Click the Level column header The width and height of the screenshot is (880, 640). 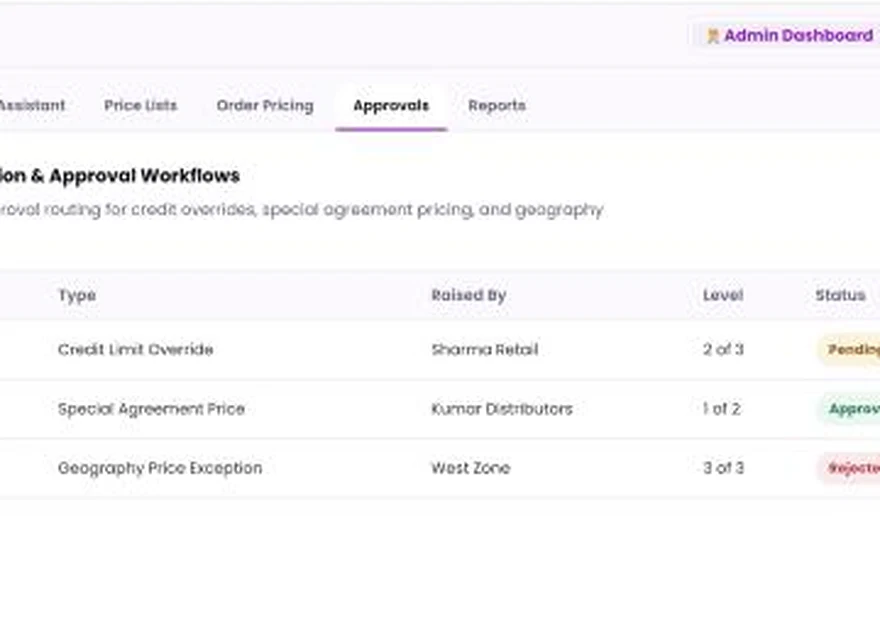pyautogui.click(x=723, y=295)
